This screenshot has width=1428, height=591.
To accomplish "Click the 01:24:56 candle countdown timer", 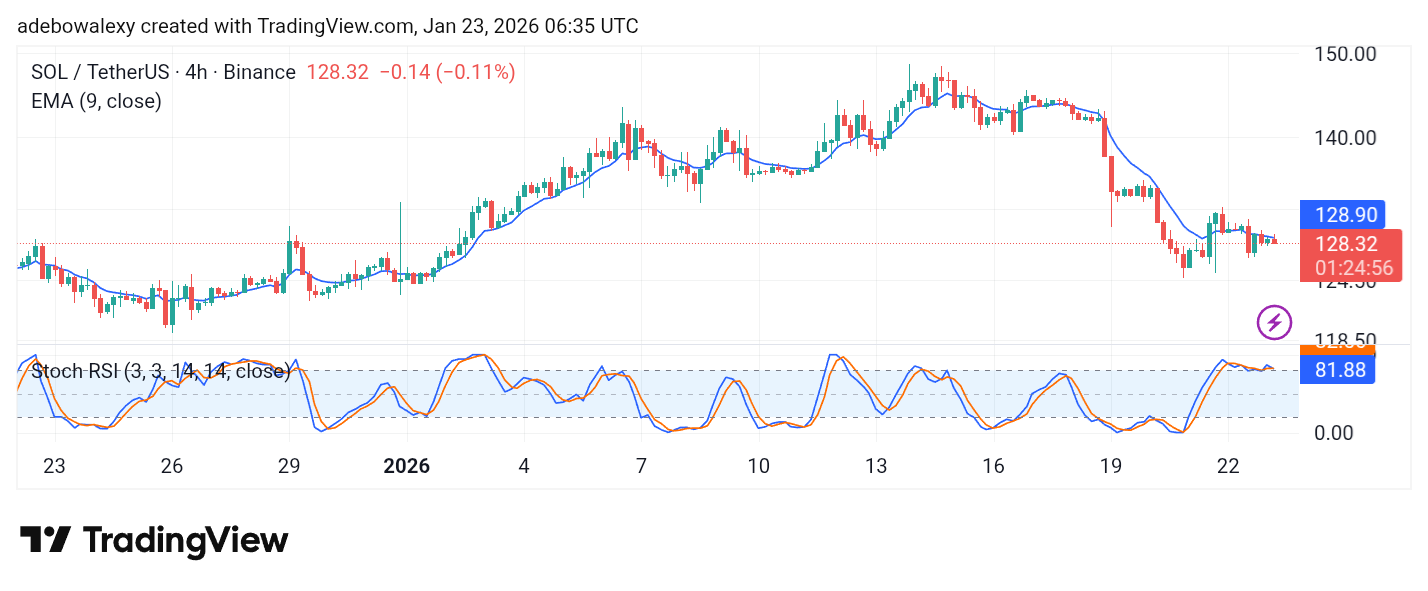I will pyautogui.click(x=1354, y=268).
